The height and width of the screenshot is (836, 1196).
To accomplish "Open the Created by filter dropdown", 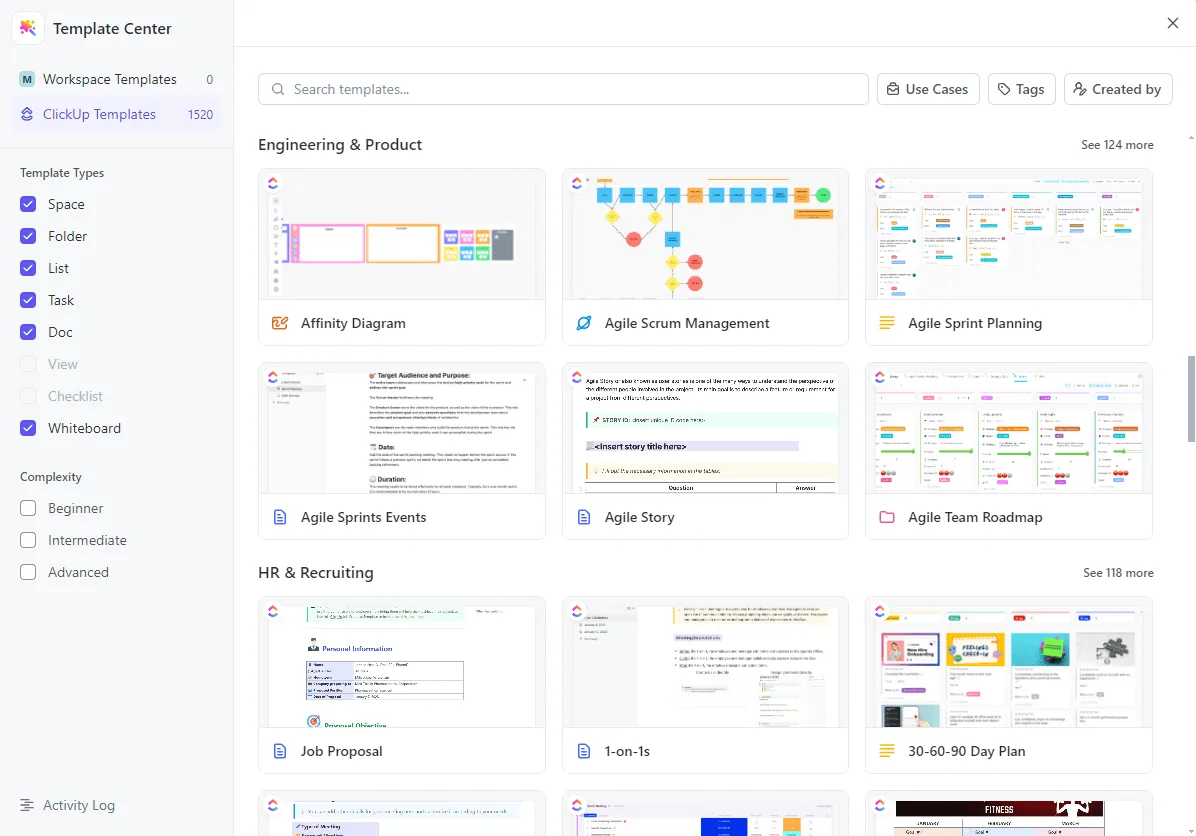I will click(1117, 89).
